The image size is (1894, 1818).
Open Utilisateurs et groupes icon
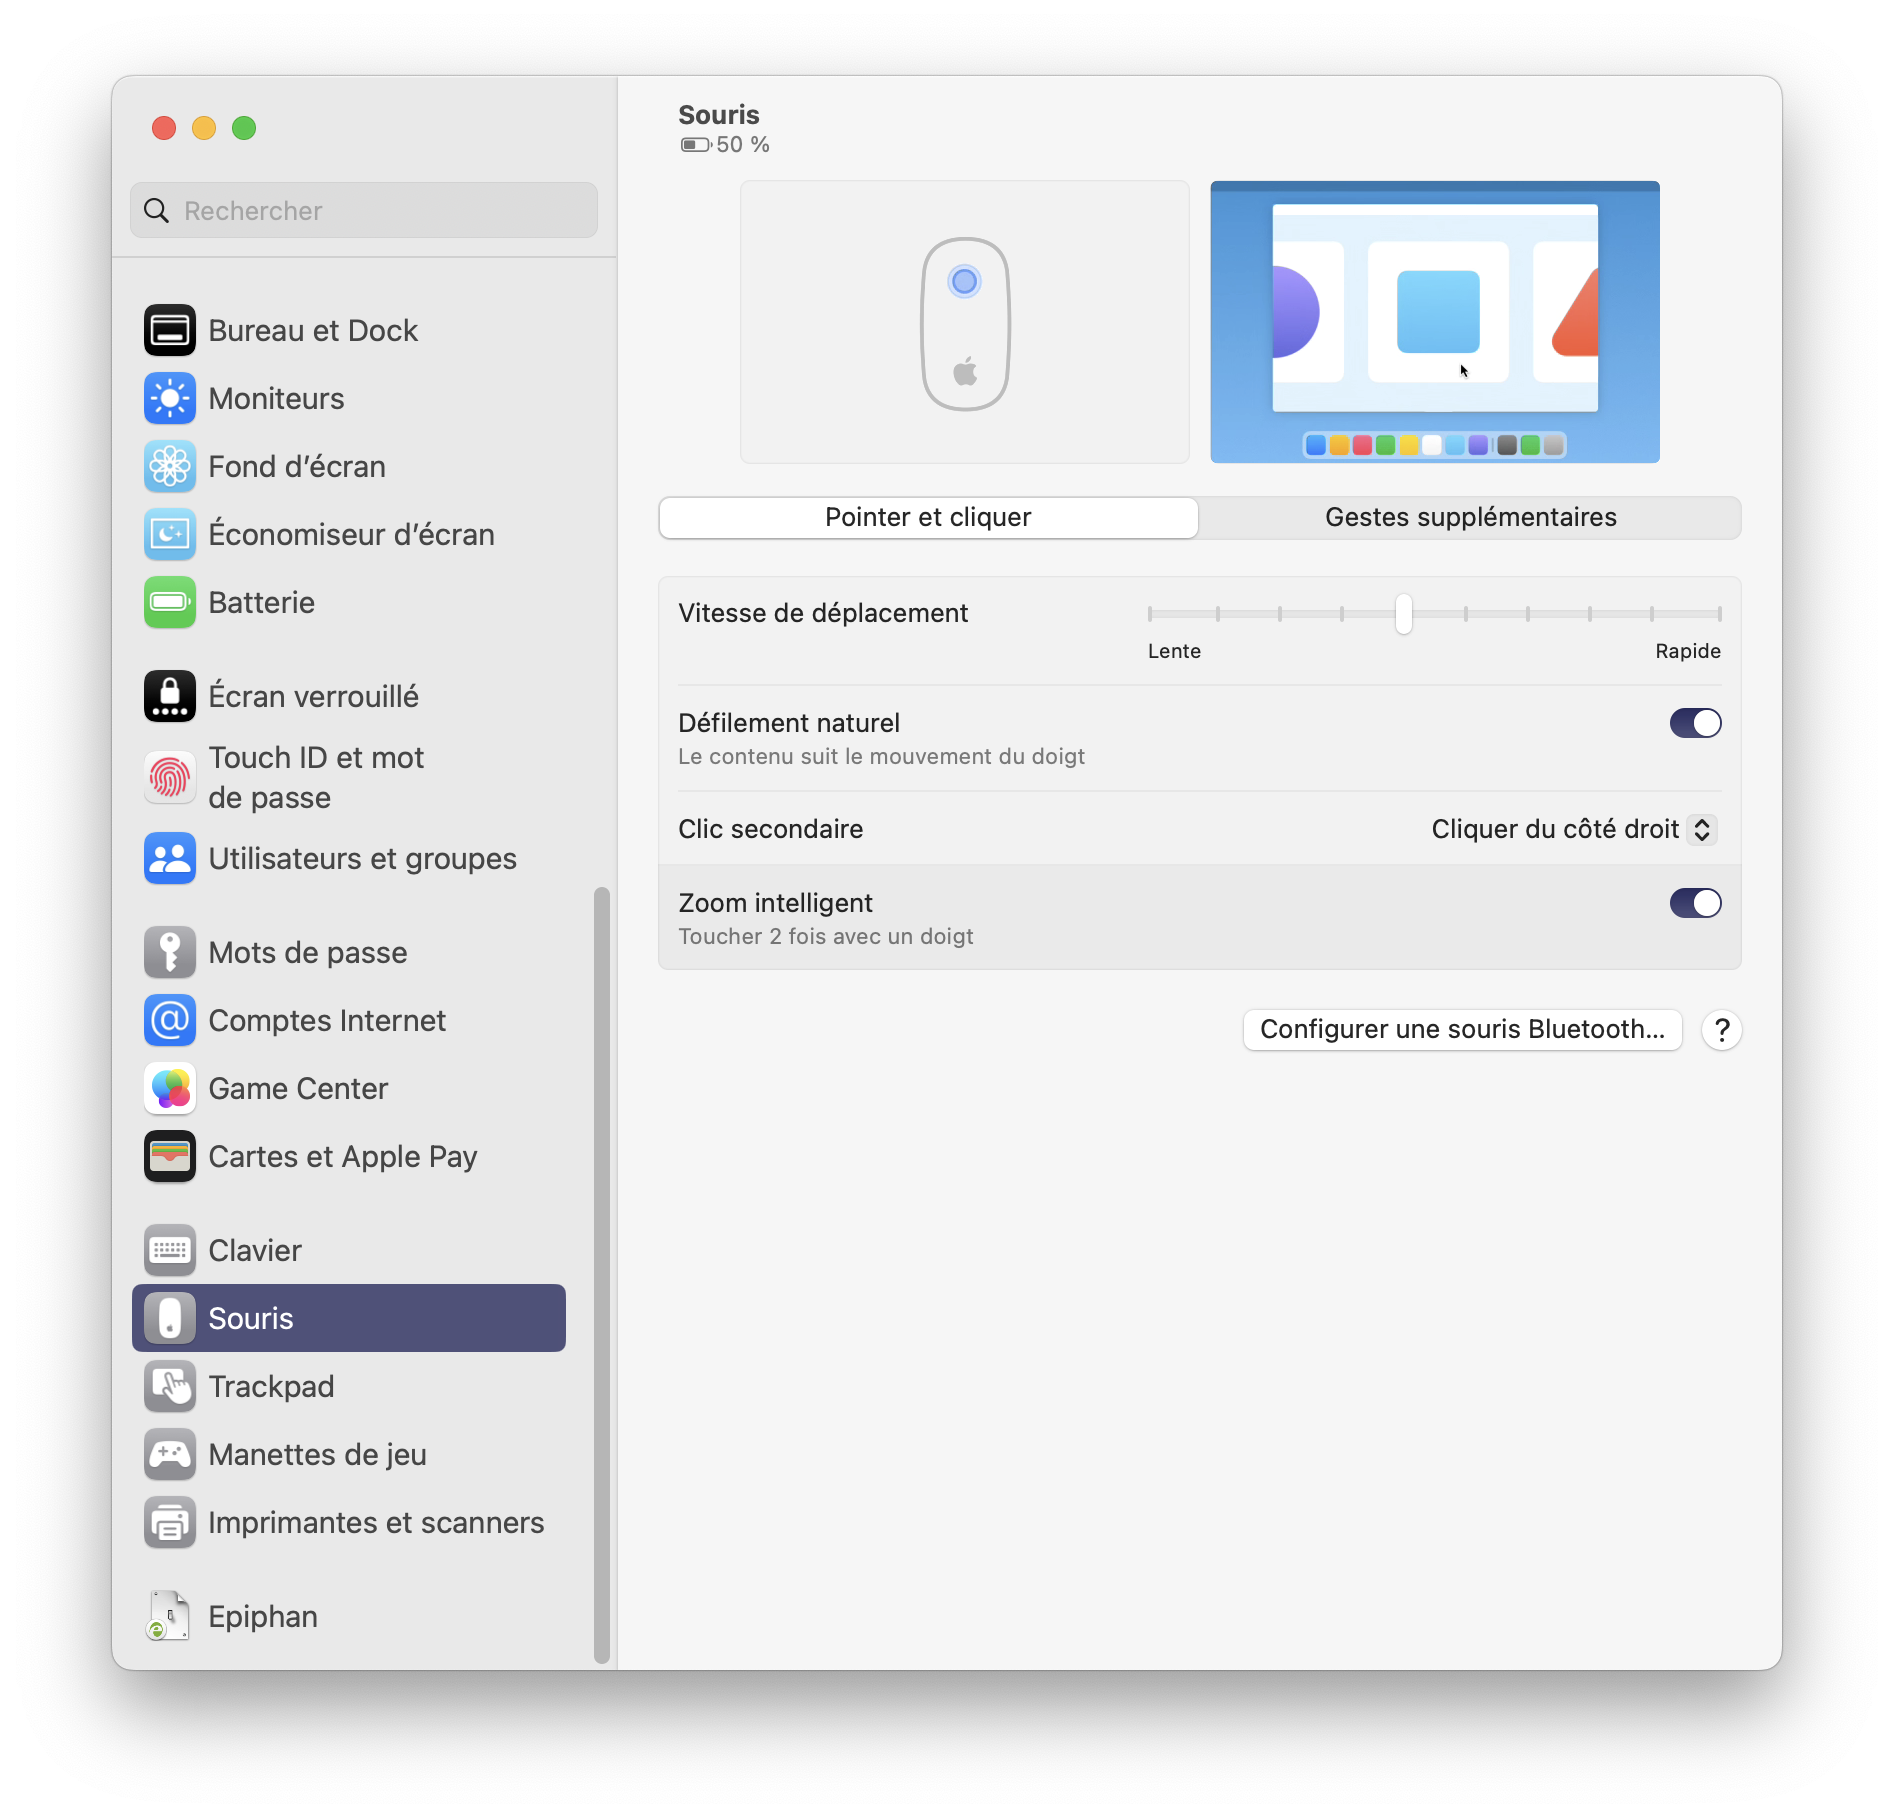pos(170,859)
